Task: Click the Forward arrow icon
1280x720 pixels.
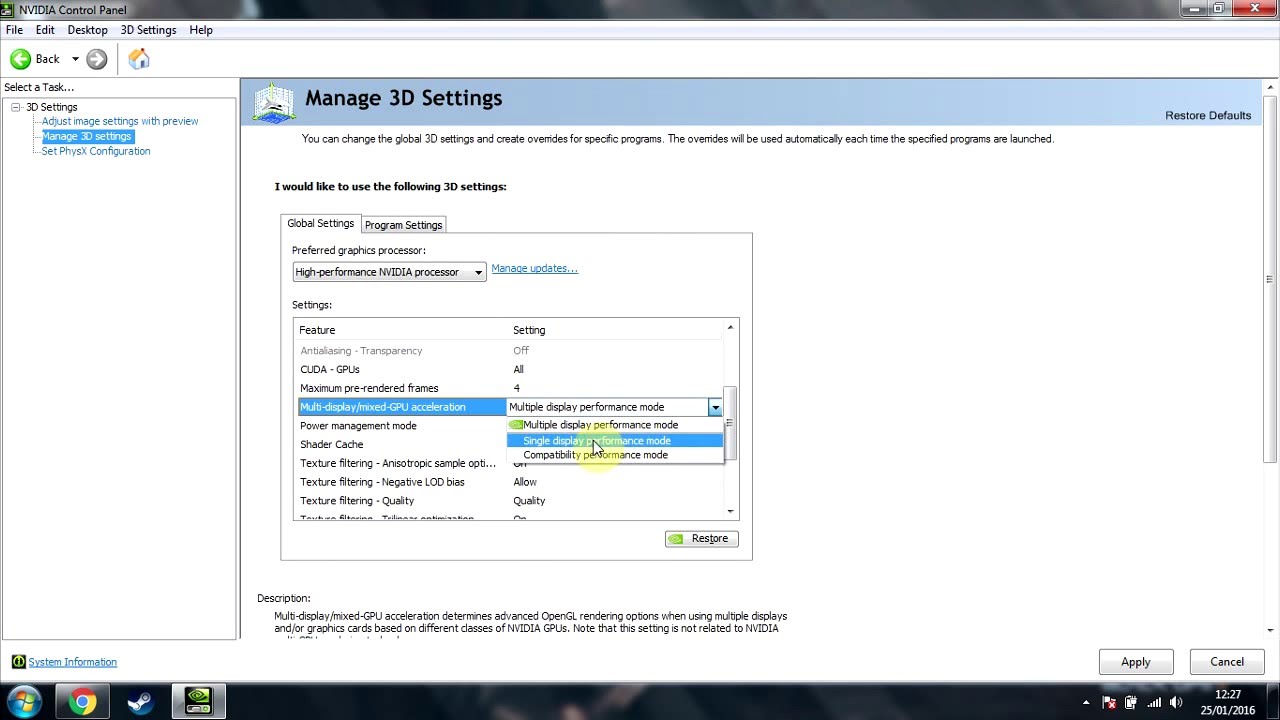Action: (96, 59)
